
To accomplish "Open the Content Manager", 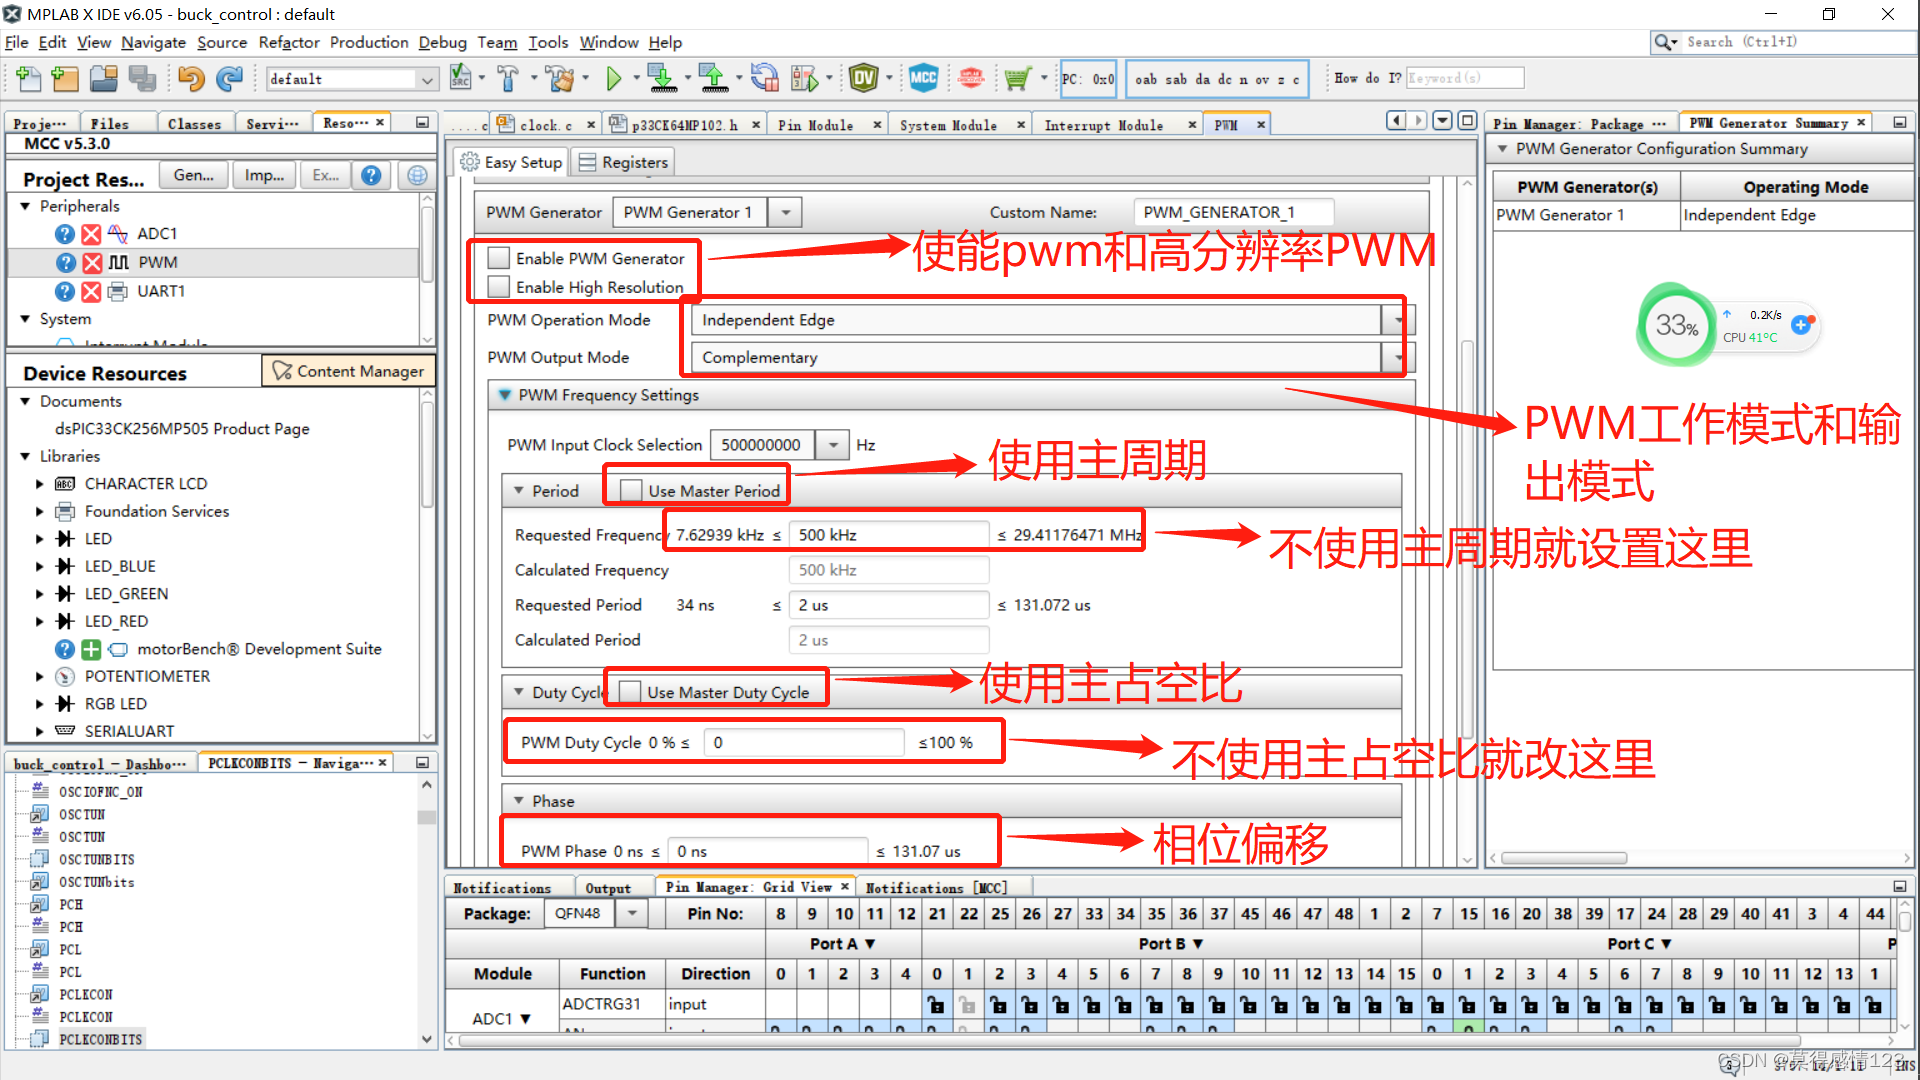I will 349,371.
